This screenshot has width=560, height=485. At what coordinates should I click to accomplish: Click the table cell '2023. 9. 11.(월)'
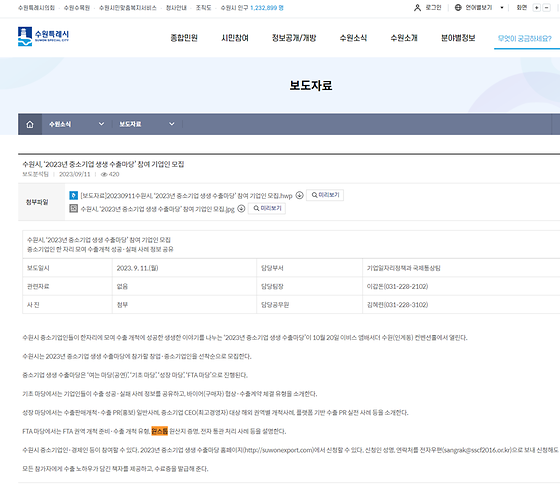tap(184, 268)
